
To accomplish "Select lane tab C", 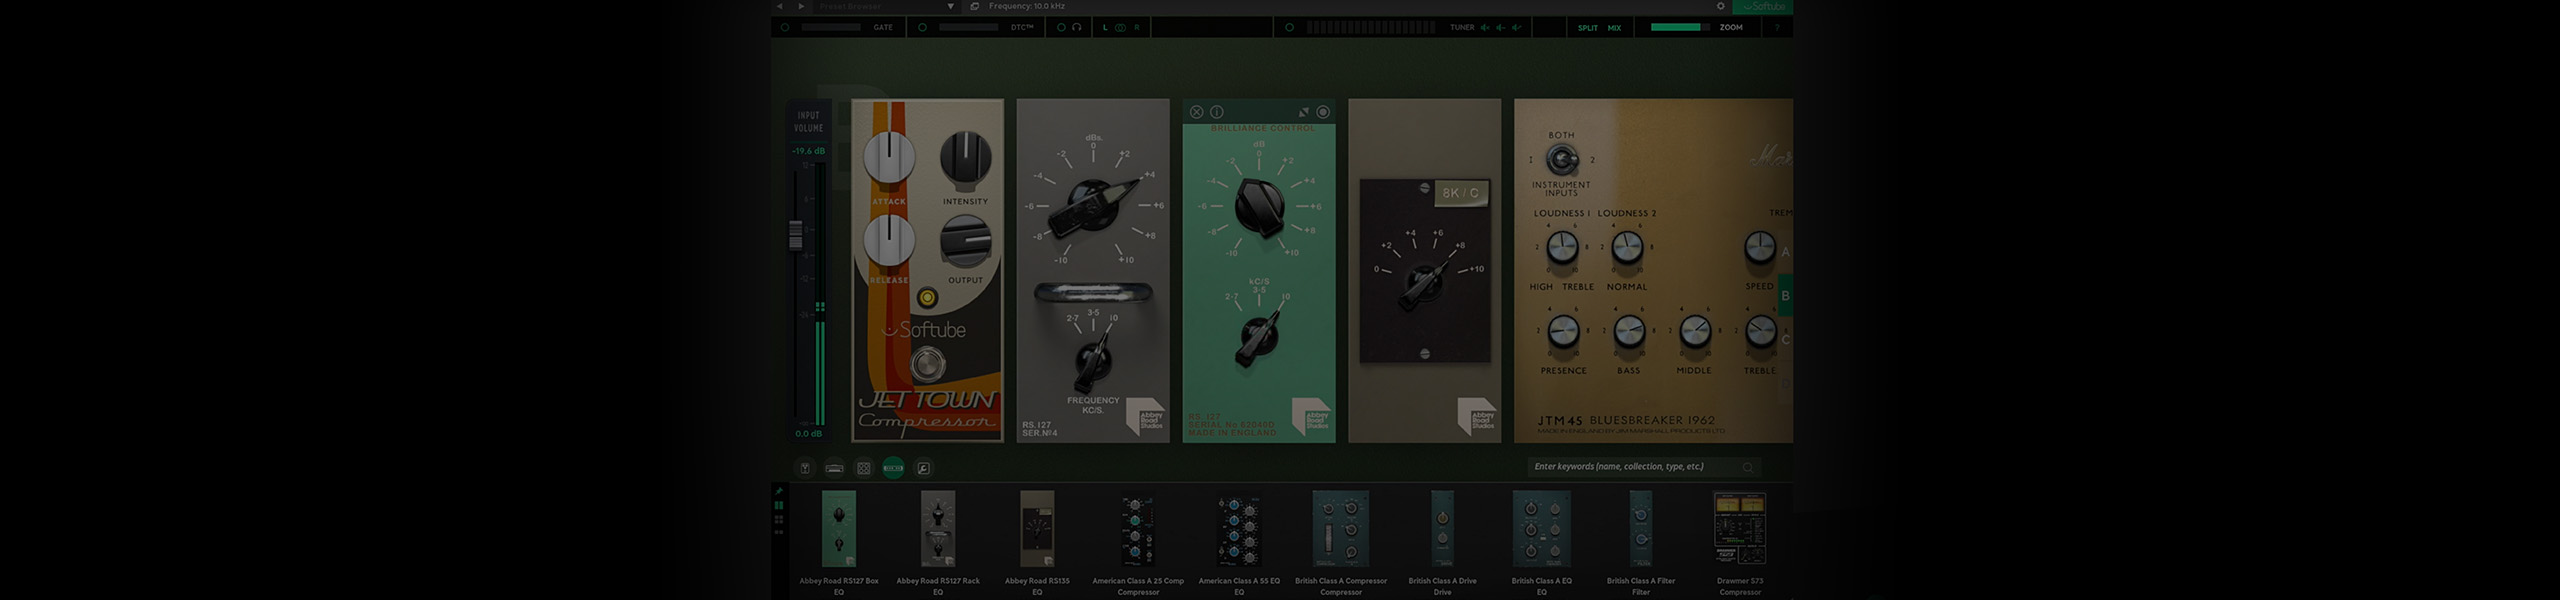I will (1785, 340).
